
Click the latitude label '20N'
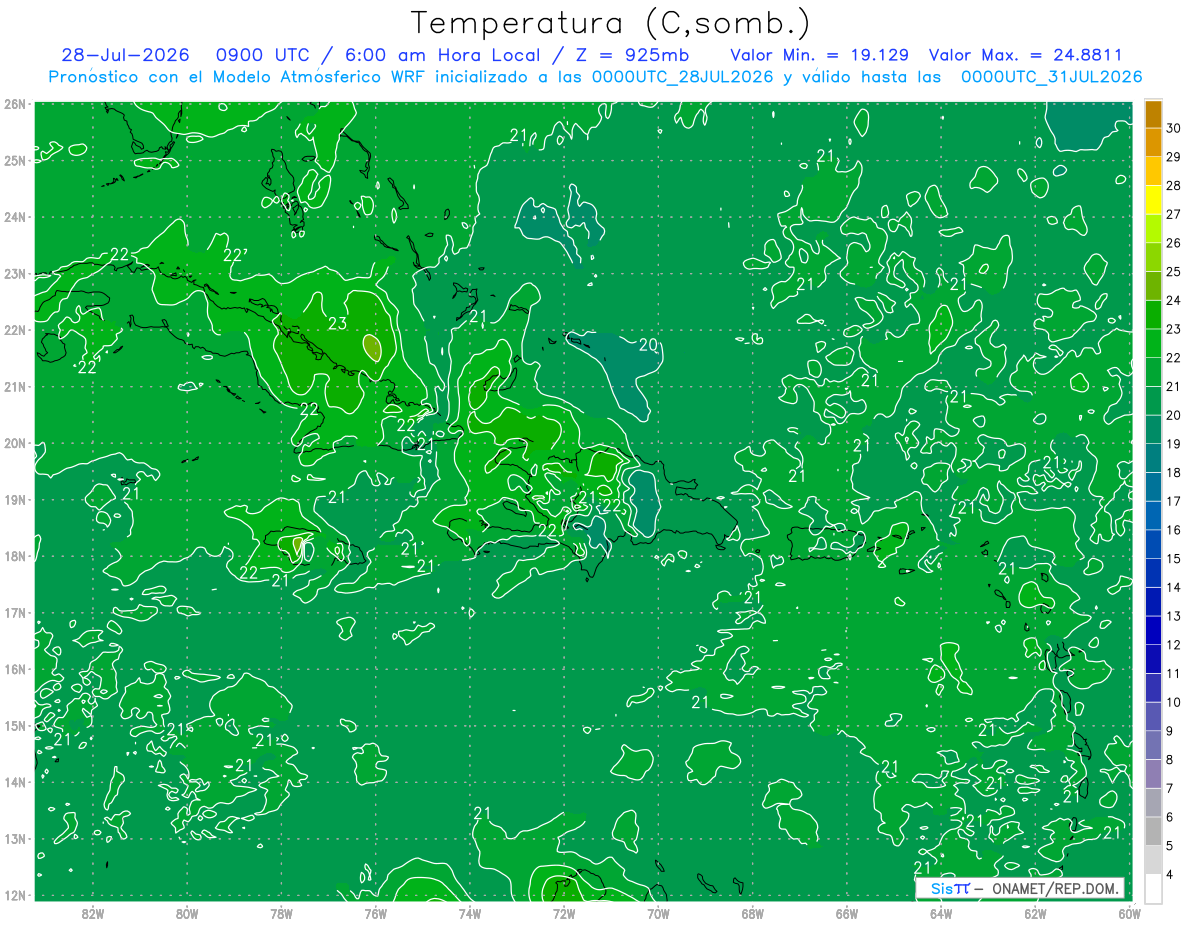tap(15, 443)
